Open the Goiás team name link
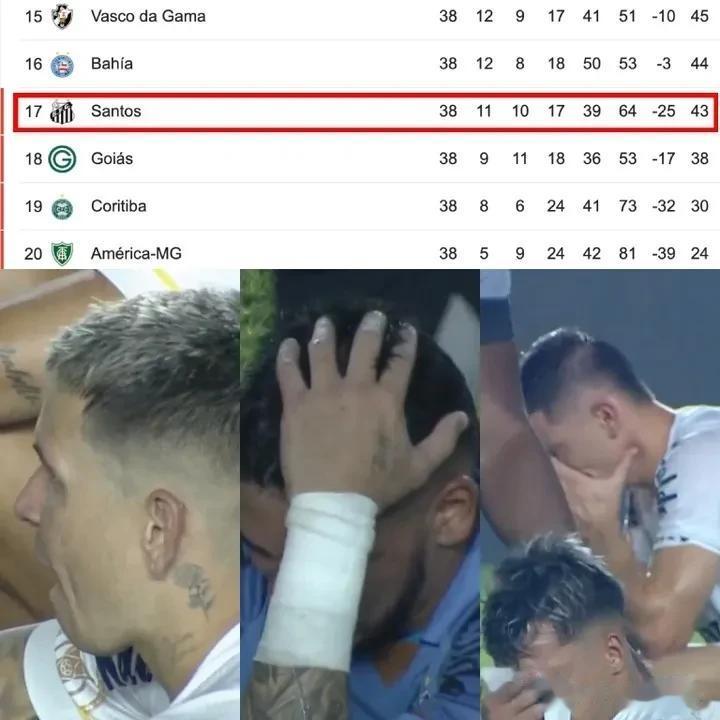 [x=112, y=158]
